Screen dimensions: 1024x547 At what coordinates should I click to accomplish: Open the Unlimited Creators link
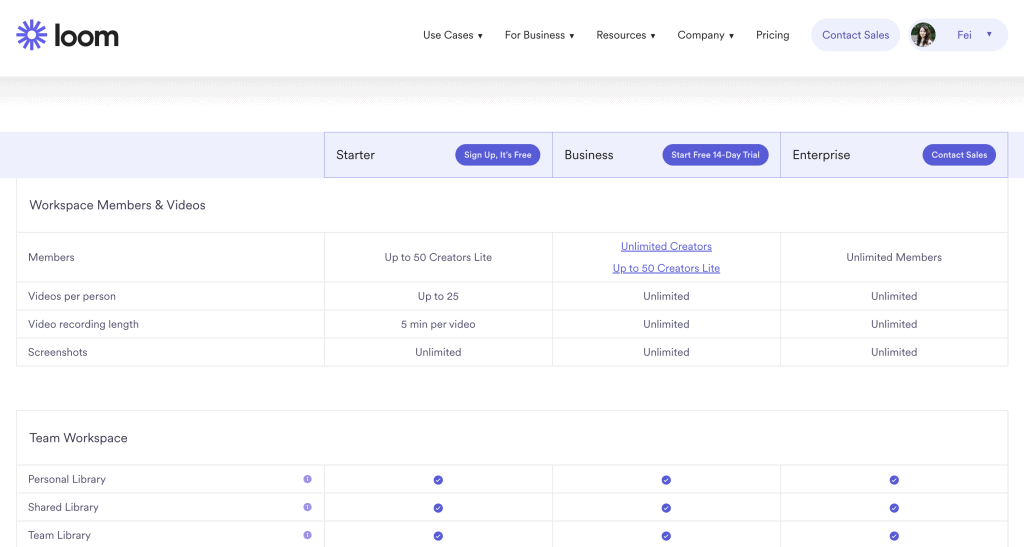666,246
